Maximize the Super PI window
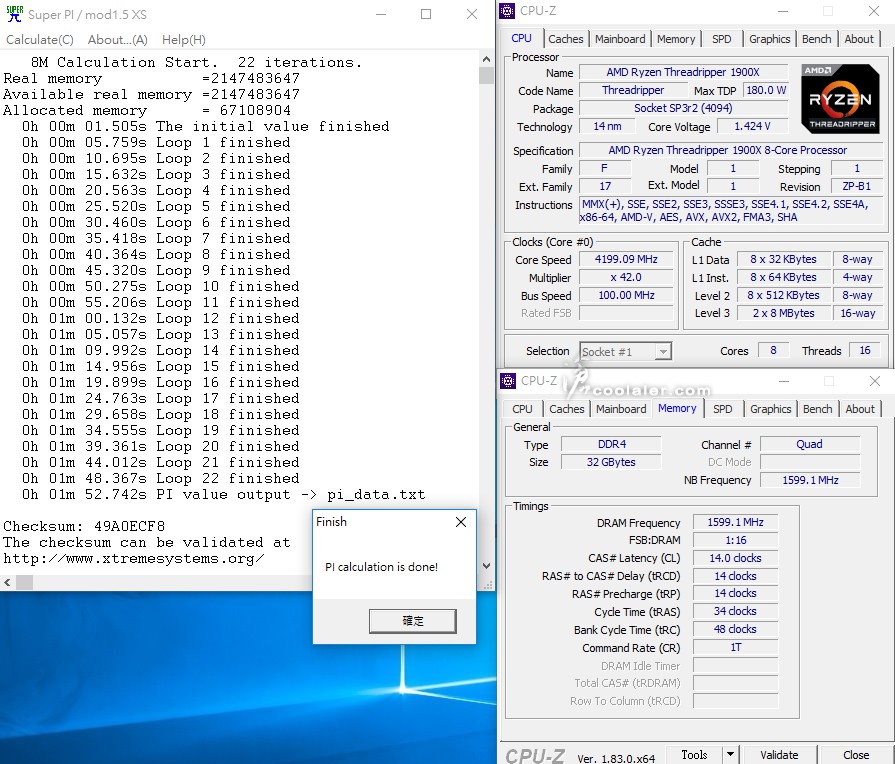The height and width of the screenshot is (764, 895). (x=426, y=14)
